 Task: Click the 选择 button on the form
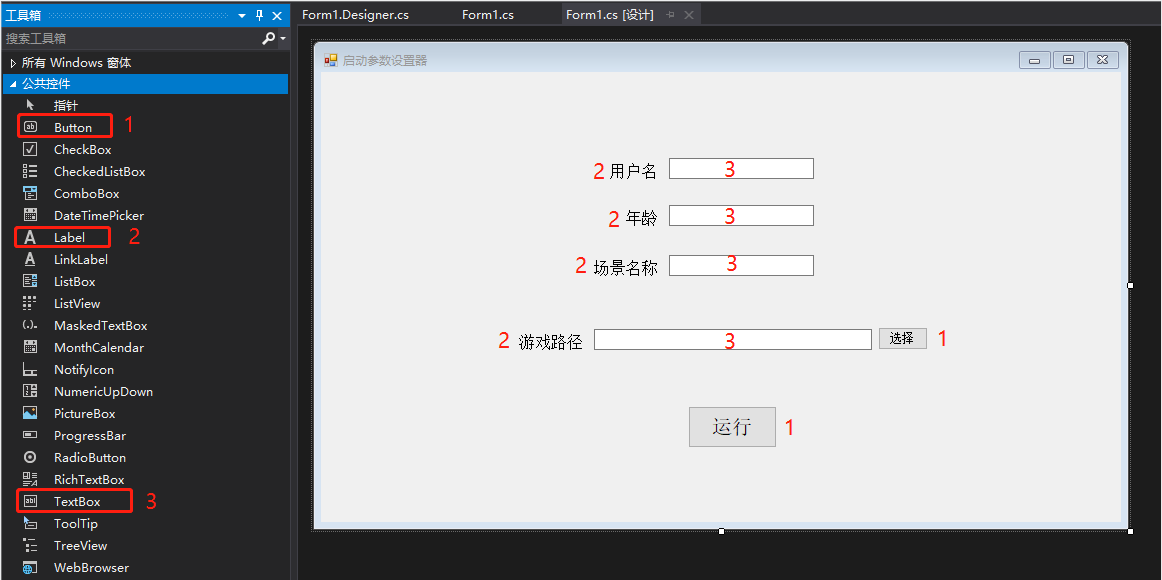903,339
